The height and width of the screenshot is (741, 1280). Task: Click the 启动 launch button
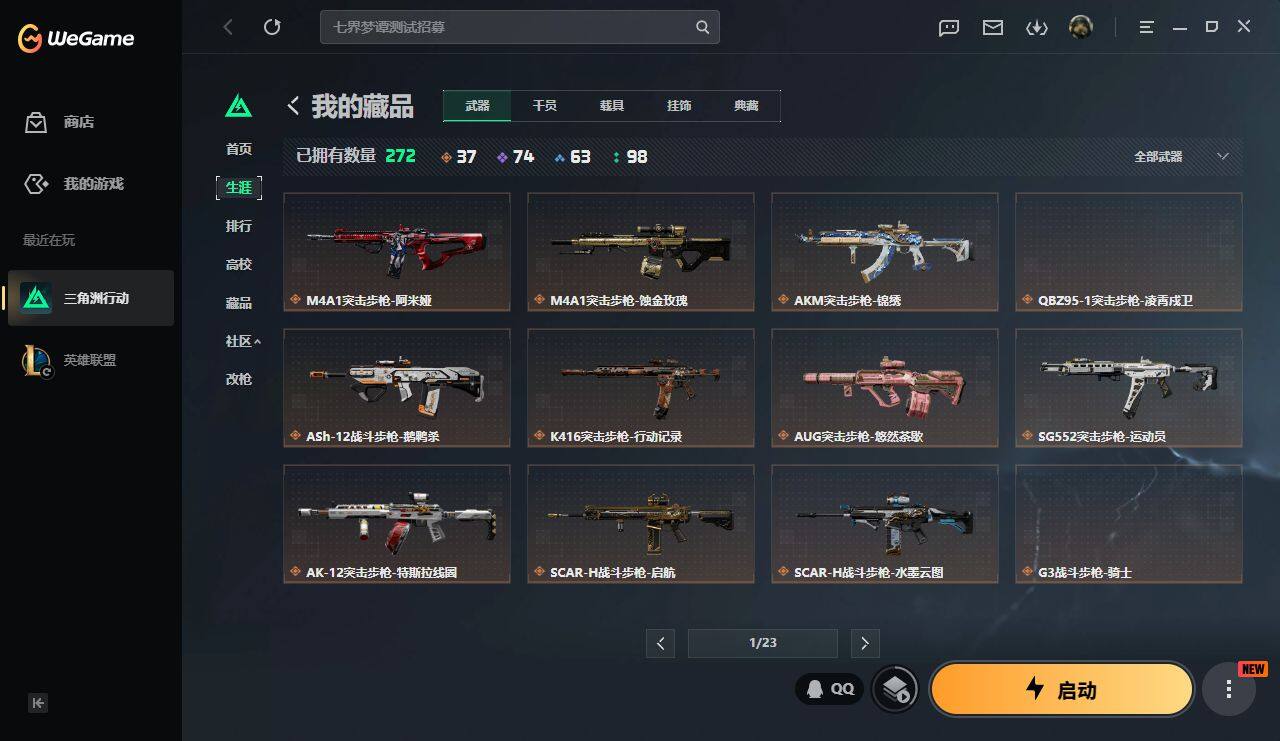tap(1062, 689)
